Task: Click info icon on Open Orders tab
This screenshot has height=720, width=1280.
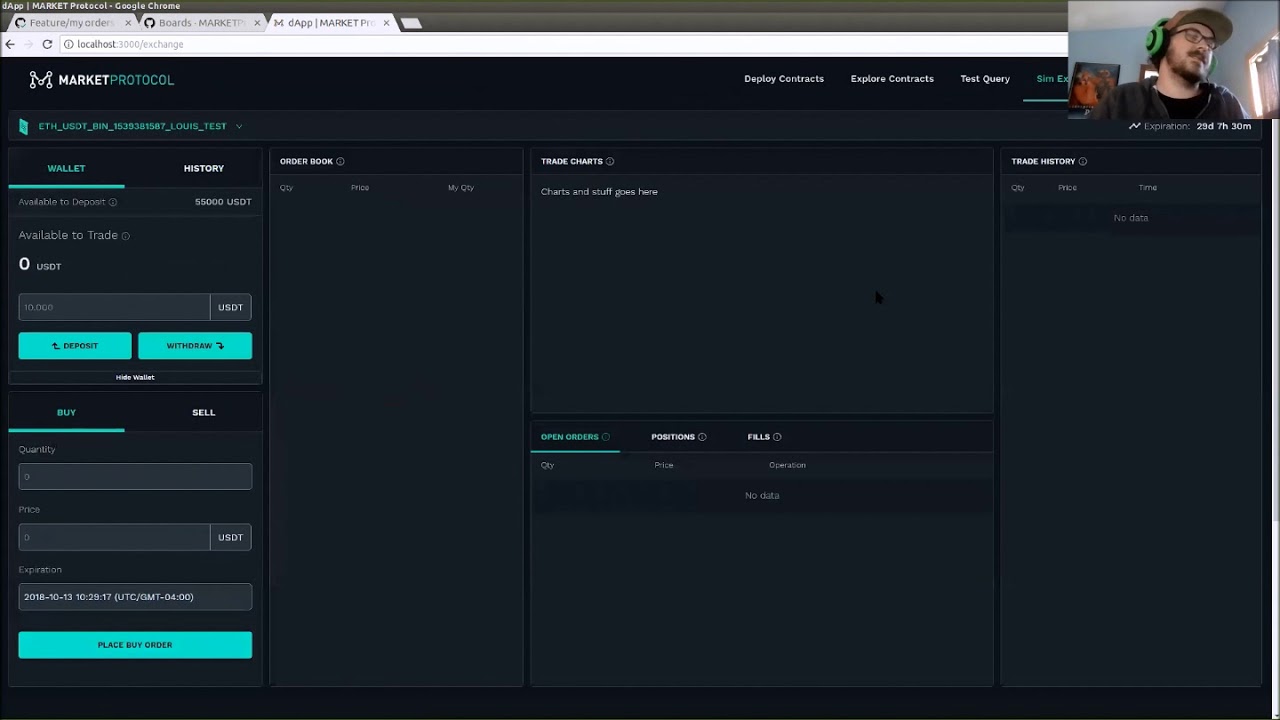Action: (606, 437)
